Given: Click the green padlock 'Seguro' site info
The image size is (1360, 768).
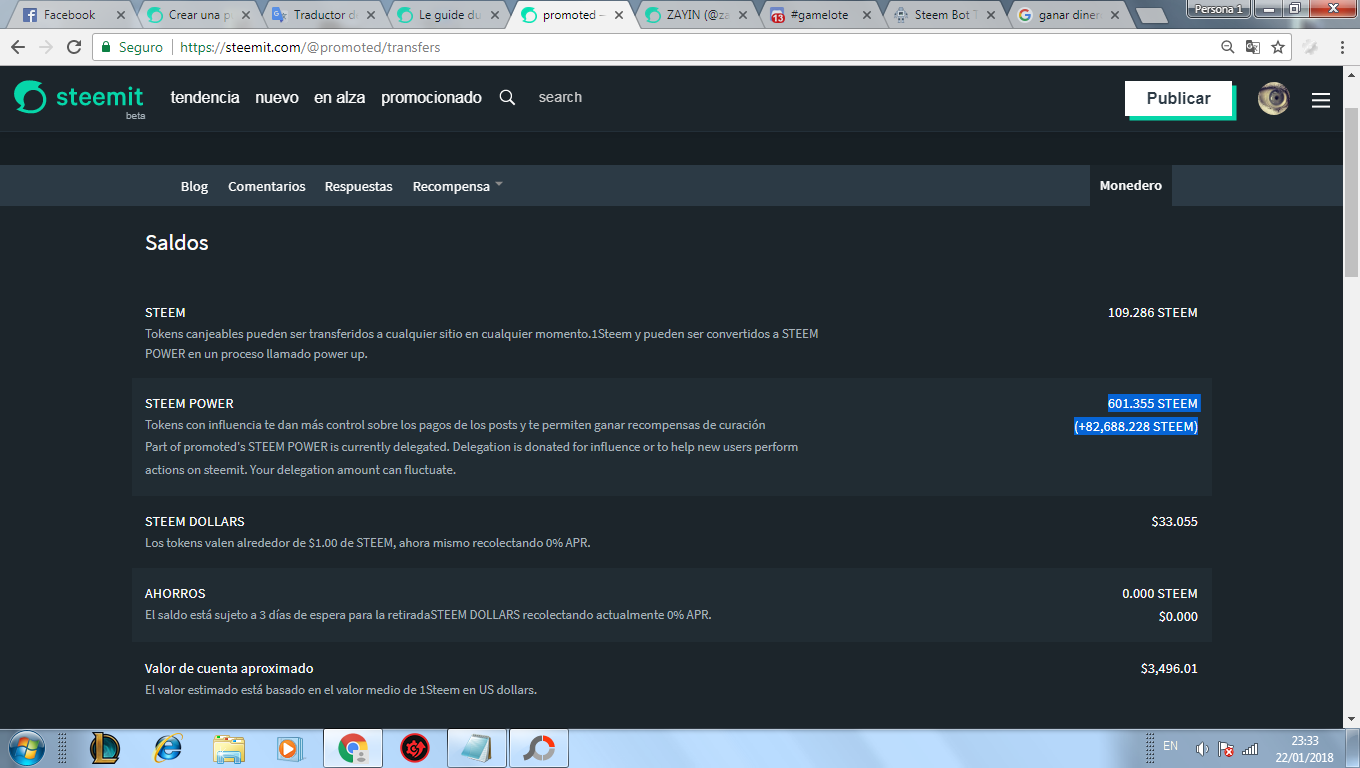Looking at the screenshot, I should (x=132, y=47).
